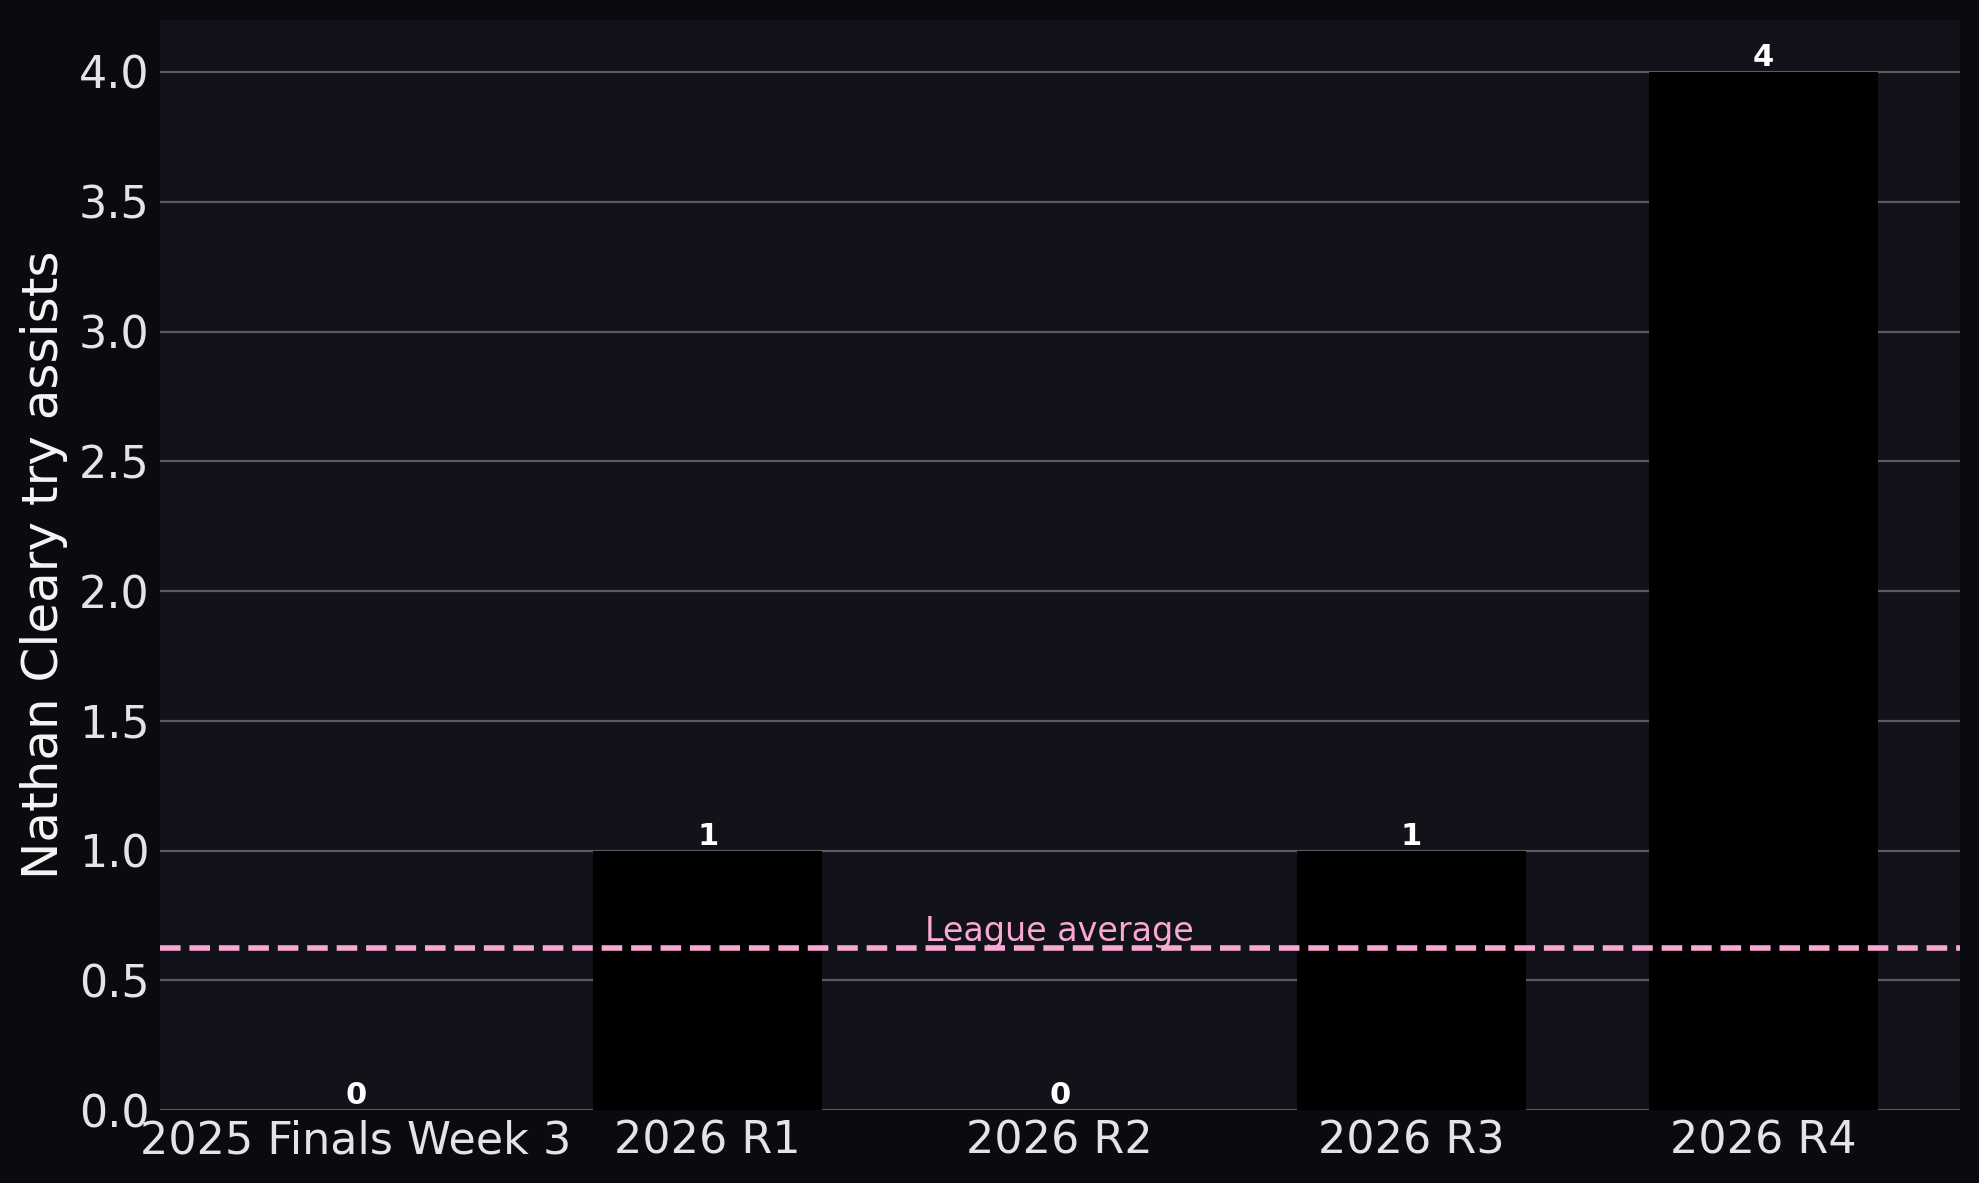Click the "2026 R4" x-axis label

(1763, 1139)
